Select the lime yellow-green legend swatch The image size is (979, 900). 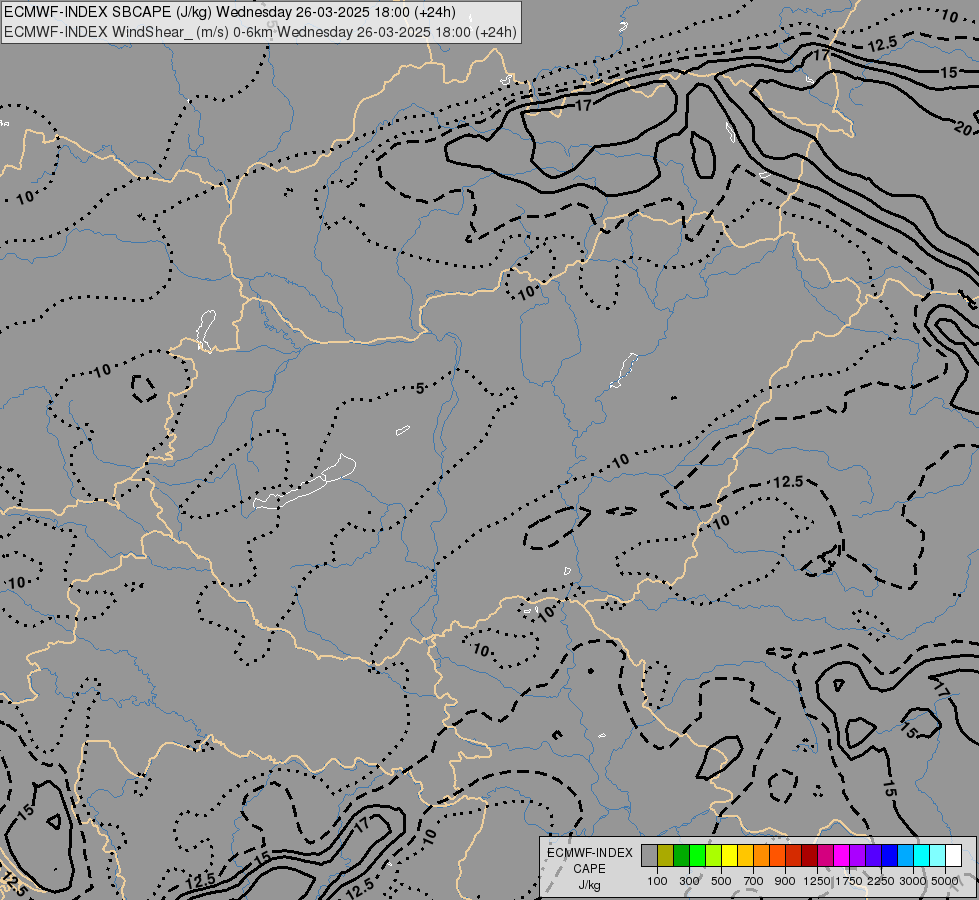tap(714, 856)
